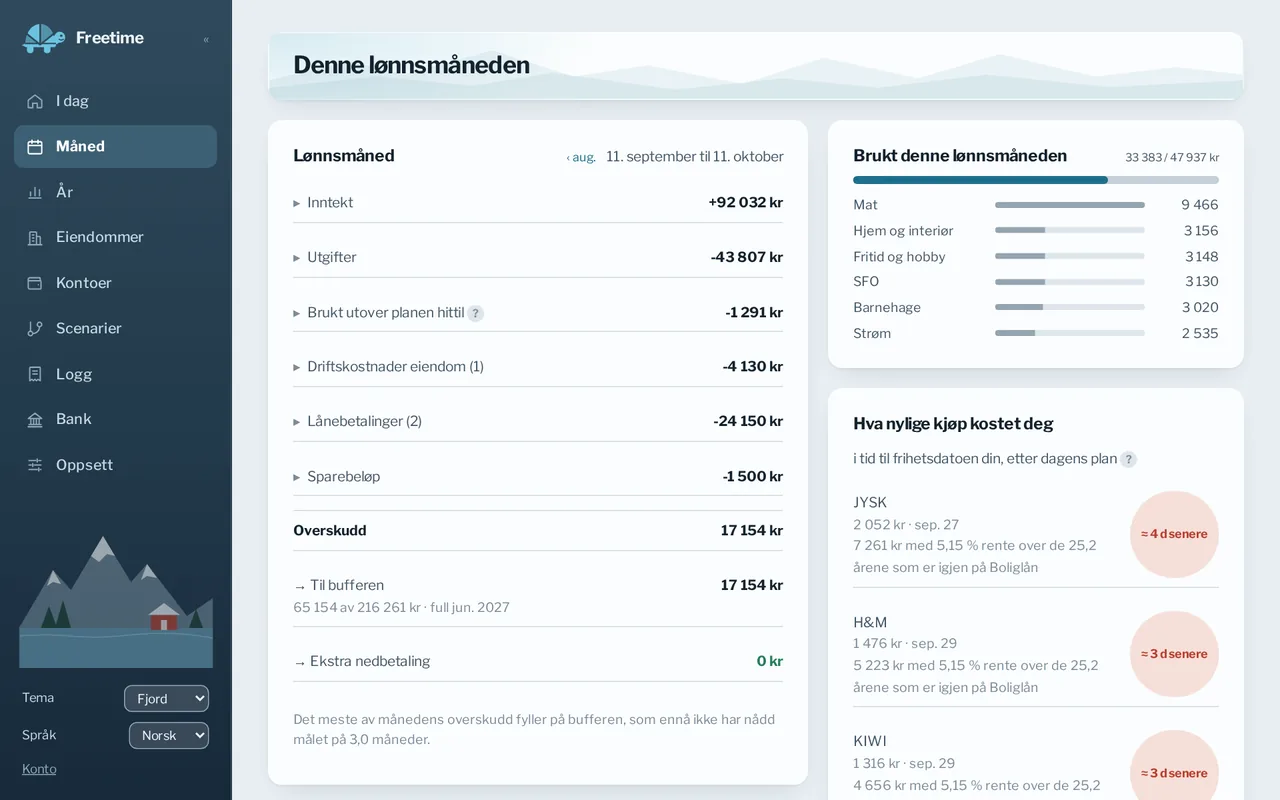This screenshot has height=800, width=1280.
Task: Open the I dag page
Action: (115, 101)
